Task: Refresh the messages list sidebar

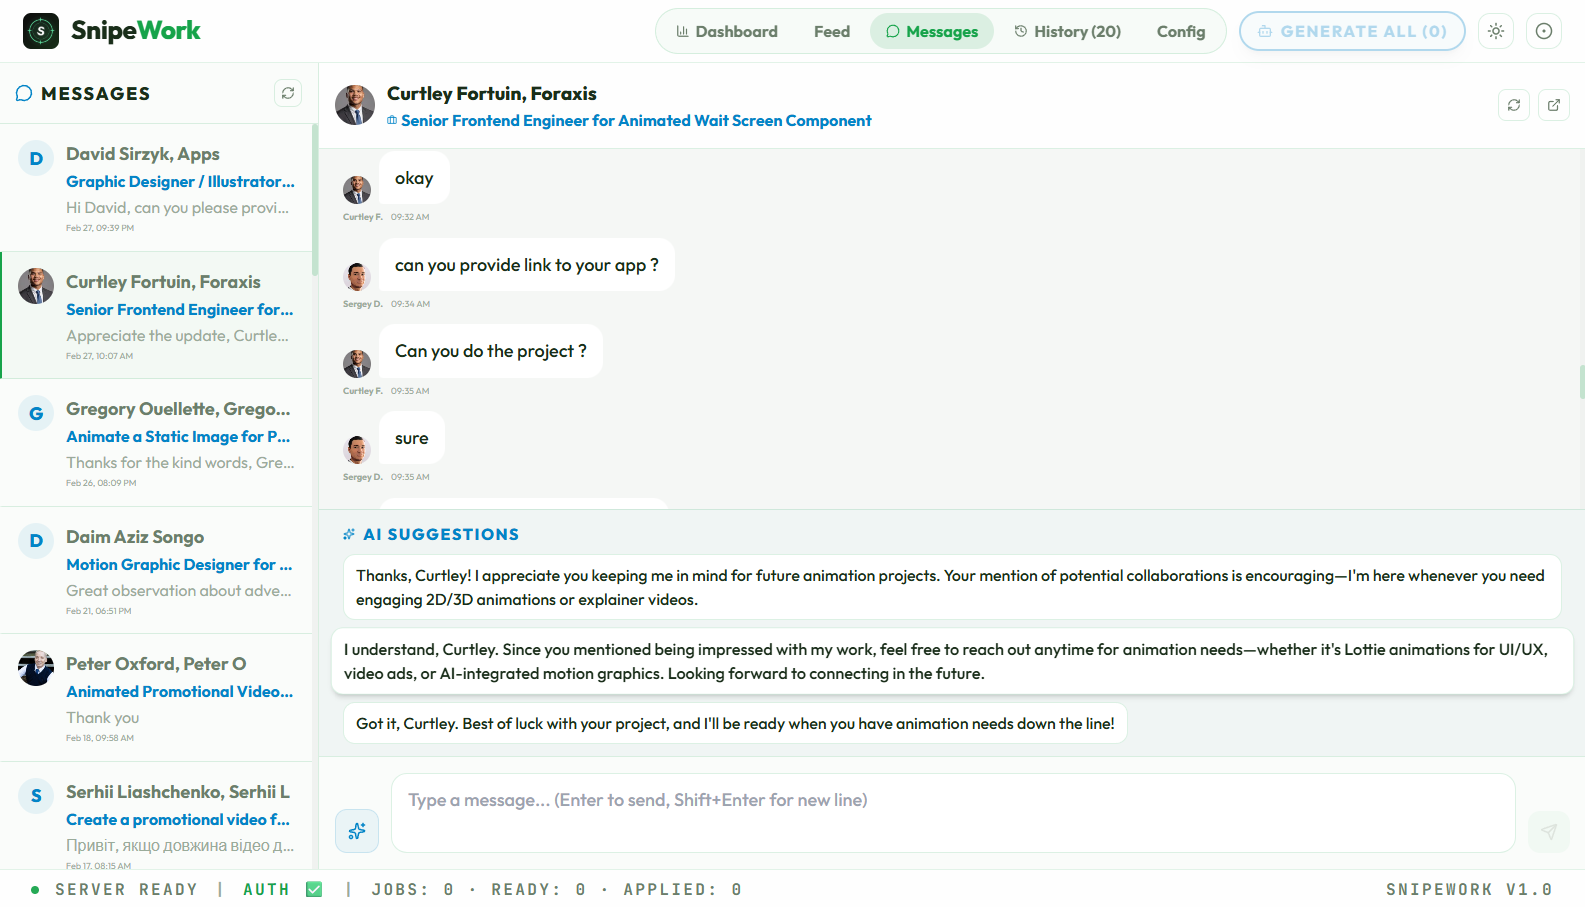Action: point(288,93)
